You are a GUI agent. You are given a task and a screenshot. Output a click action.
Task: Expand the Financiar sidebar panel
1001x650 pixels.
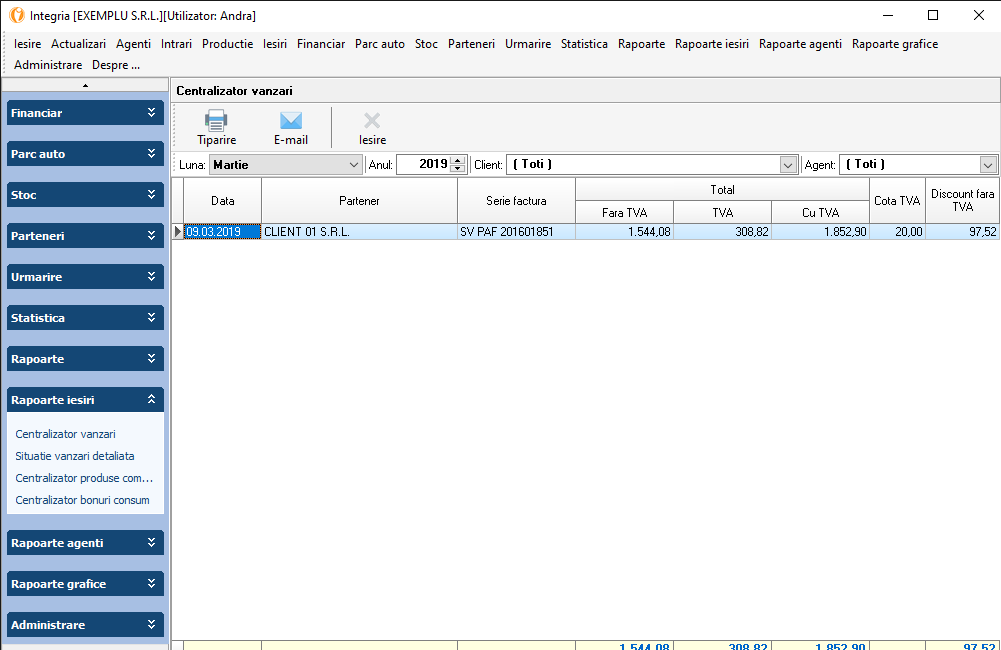(x=151, y=113)
